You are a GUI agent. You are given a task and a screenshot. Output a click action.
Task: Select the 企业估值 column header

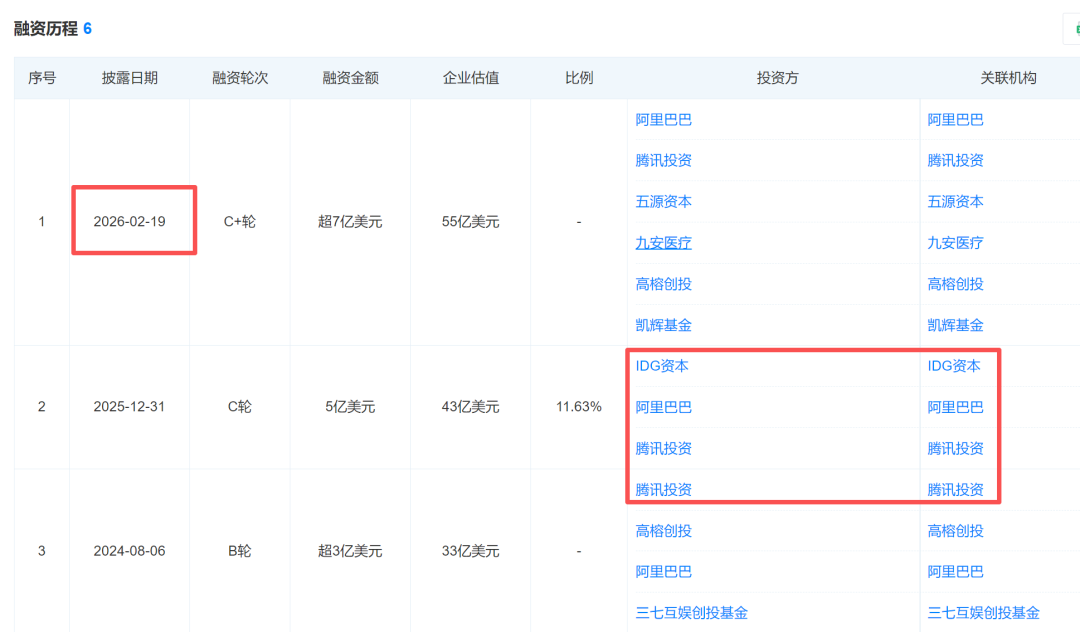(470, 78)
